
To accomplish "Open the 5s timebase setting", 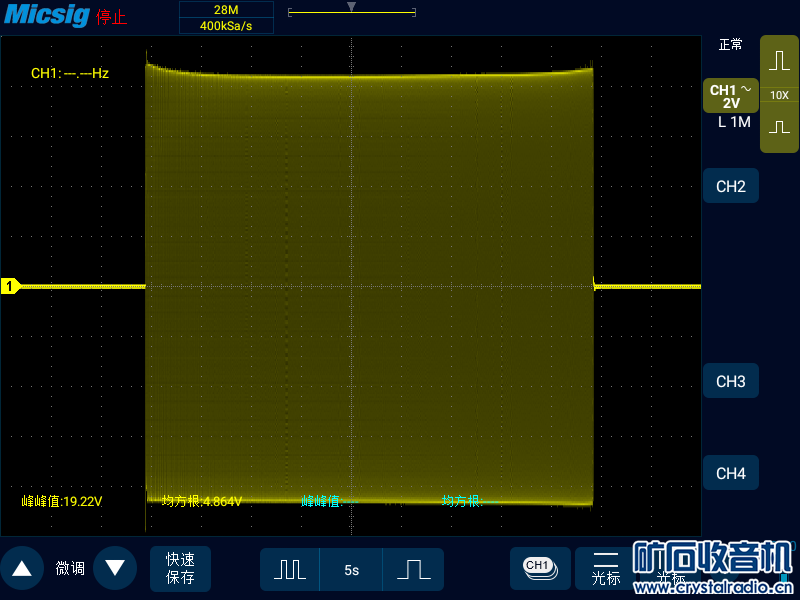I will coord(351,569).
